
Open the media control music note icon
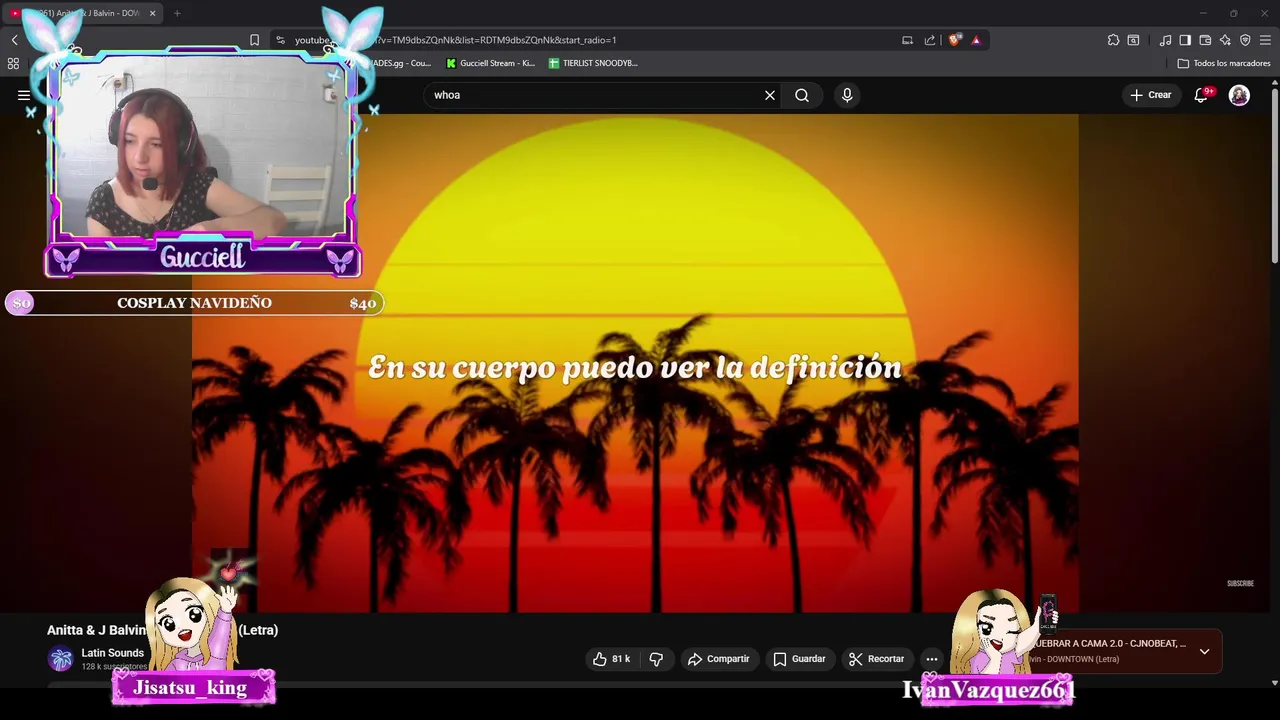(1165, 40)
